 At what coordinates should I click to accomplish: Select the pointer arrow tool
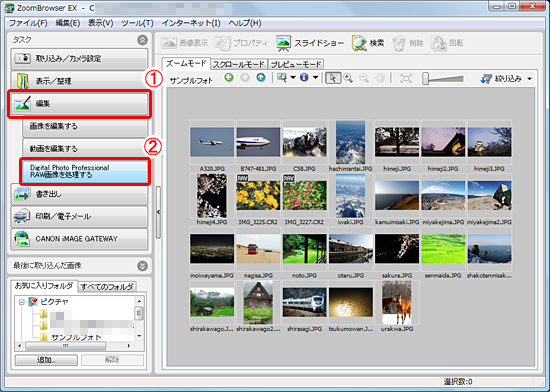[333, 78]
